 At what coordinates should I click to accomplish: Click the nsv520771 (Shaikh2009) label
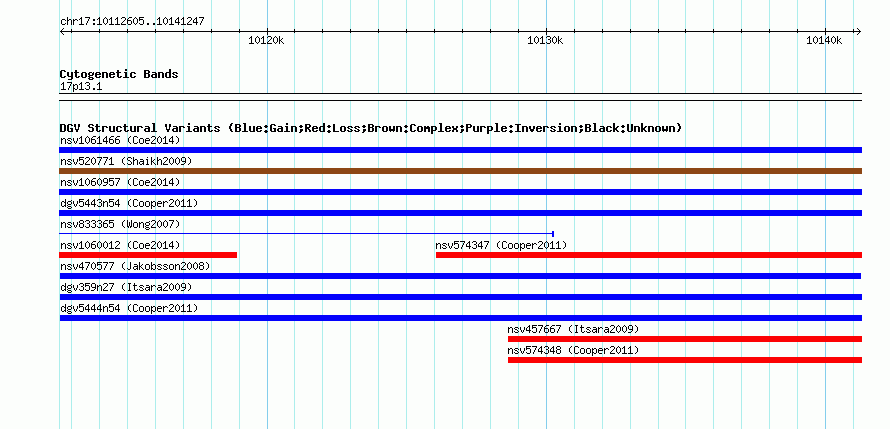click(126, 161)
